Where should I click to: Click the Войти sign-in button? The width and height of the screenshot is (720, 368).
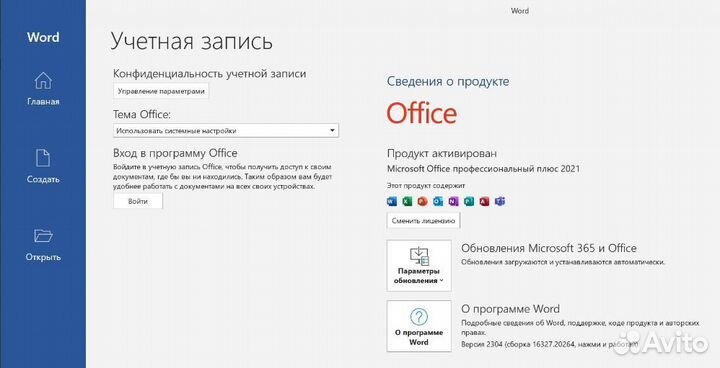coord(138,201)
